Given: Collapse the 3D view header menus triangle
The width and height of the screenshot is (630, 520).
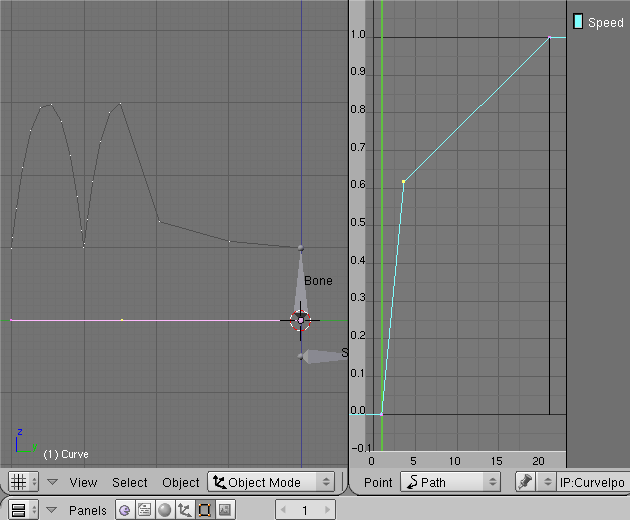Looking at the screenshot, I should [x=52, y=482].
